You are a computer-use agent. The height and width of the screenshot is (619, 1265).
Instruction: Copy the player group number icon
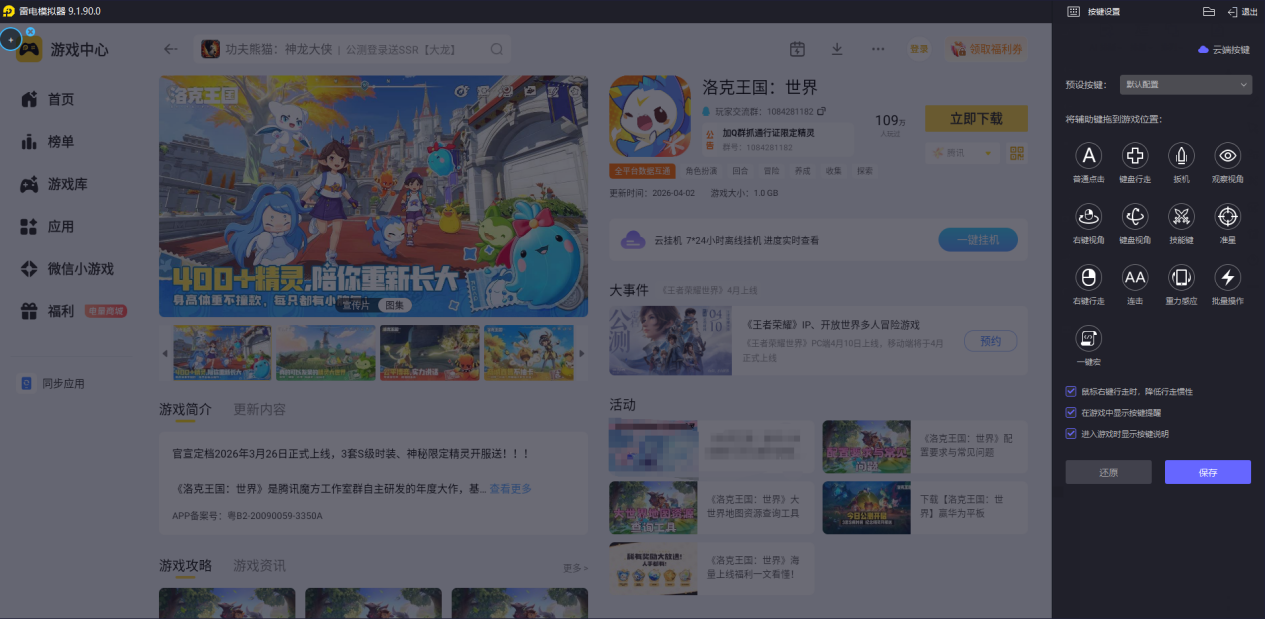coord(821,111)
